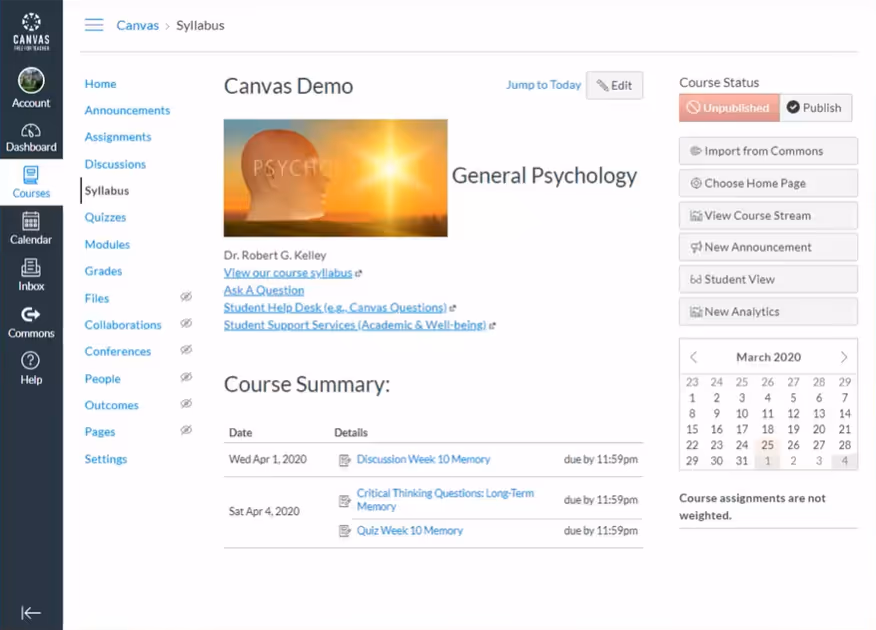Click the Canvas breadcrumb link
876x630 pixels.
tap(137, 25)
